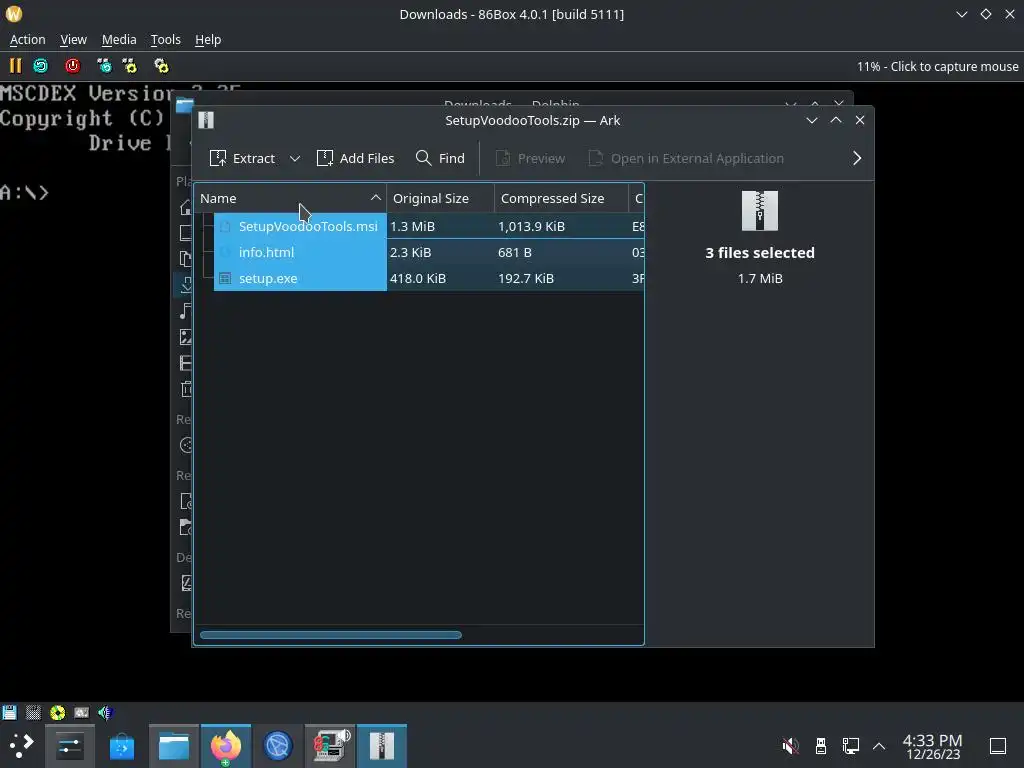The width and height of the screenshot is (1024, 768).
Task: Open the Action menu in 86Box
Action: pos(27,40)
